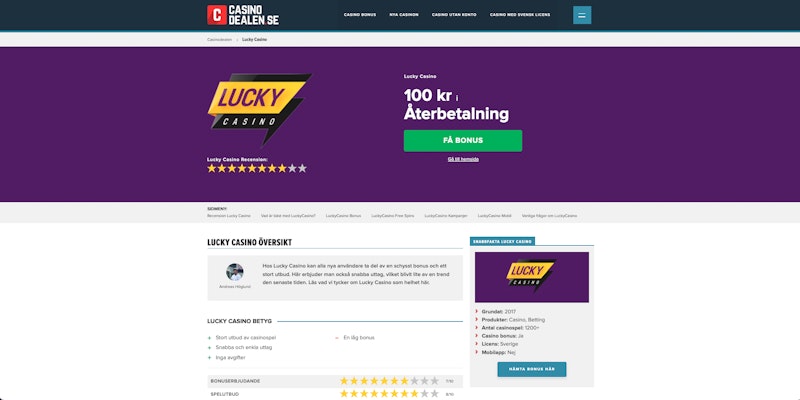The width and height of the screenshot is (800, 400).
Task: Click the Casinodealen.se logo
Action: pos(243,15)
